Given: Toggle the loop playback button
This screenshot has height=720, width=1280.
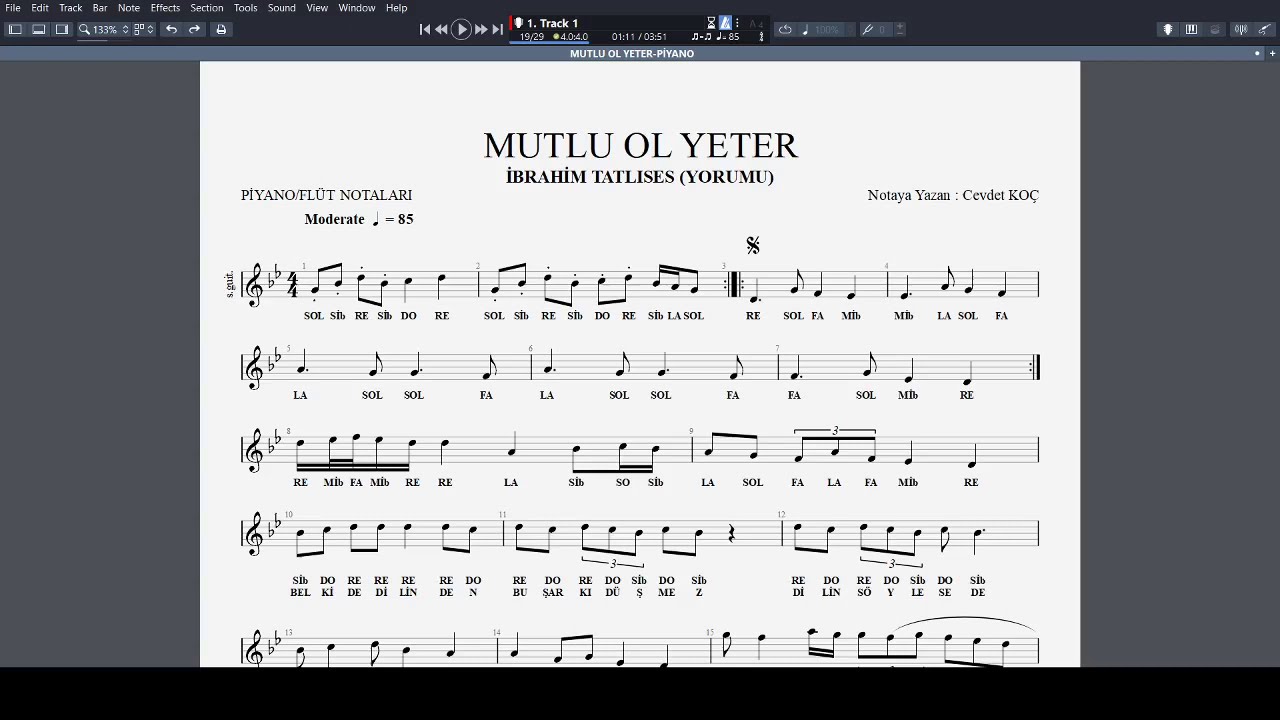Looking at the screenshot, I should 785,30.
